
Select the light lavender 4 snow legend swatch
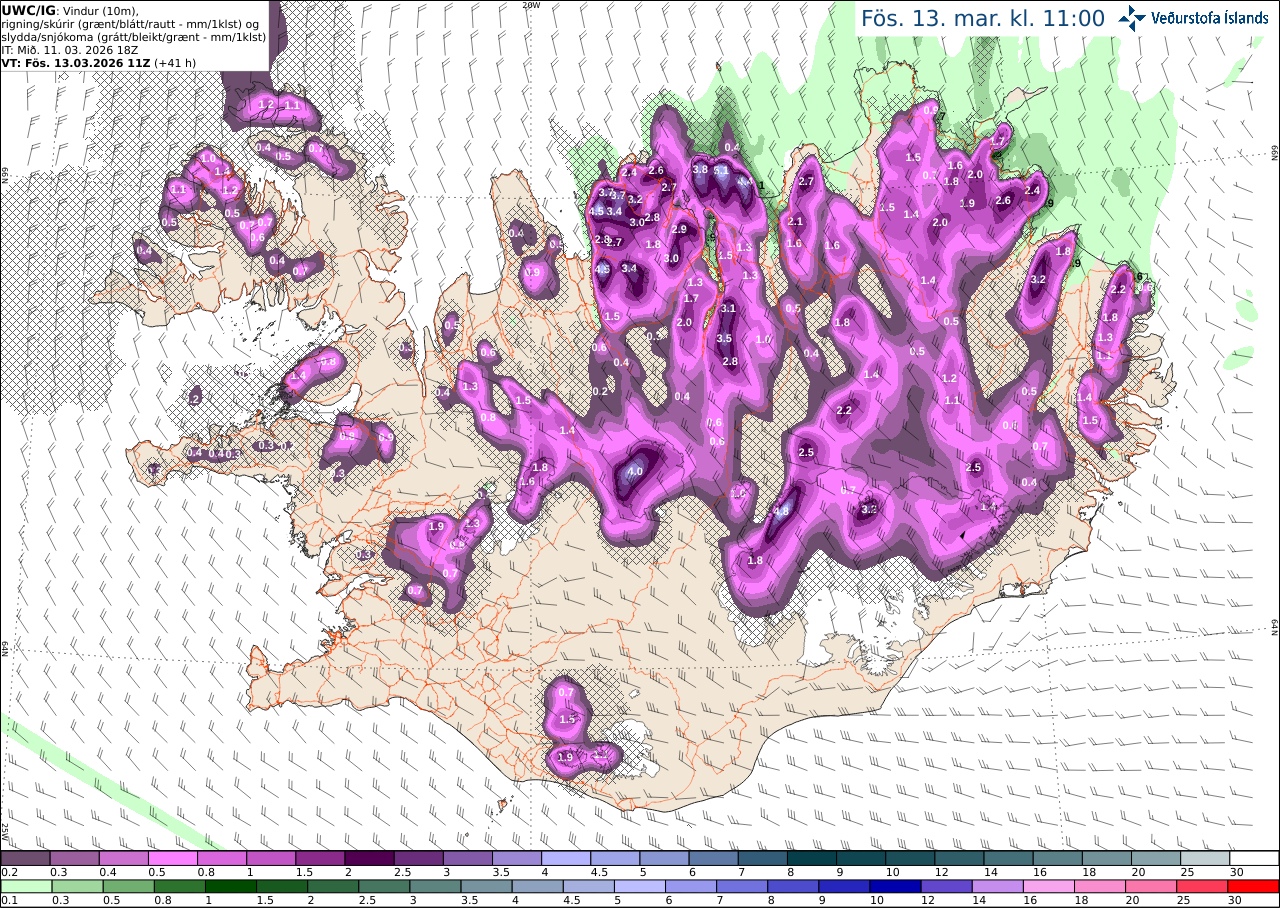[566, 858]
